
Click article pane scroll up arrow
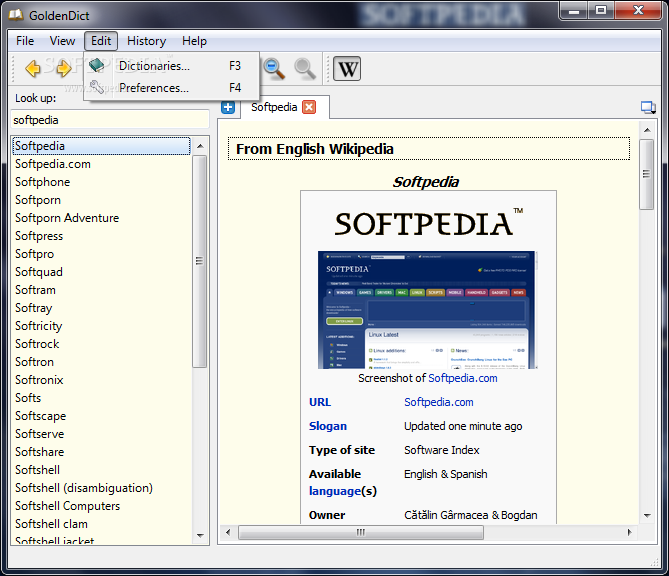(647, 130)
